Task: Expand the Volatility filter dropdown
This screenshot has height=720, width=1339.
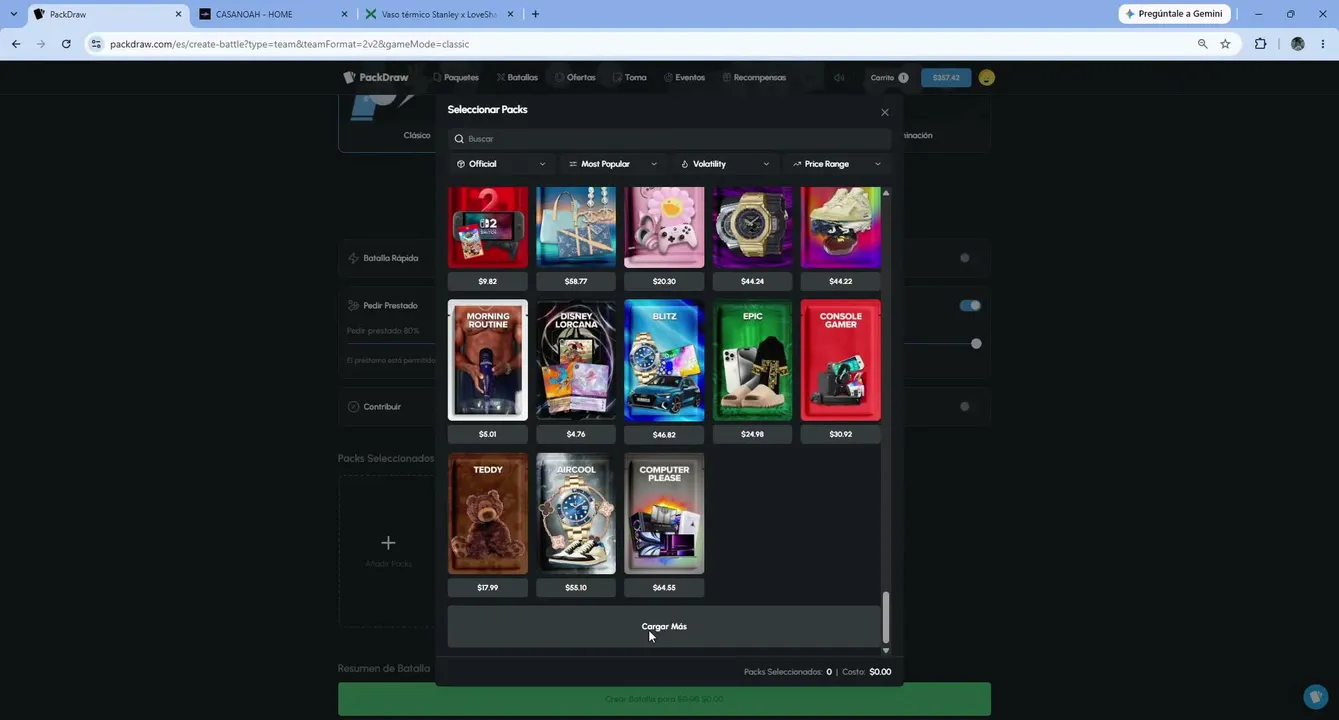Action: 725,164
